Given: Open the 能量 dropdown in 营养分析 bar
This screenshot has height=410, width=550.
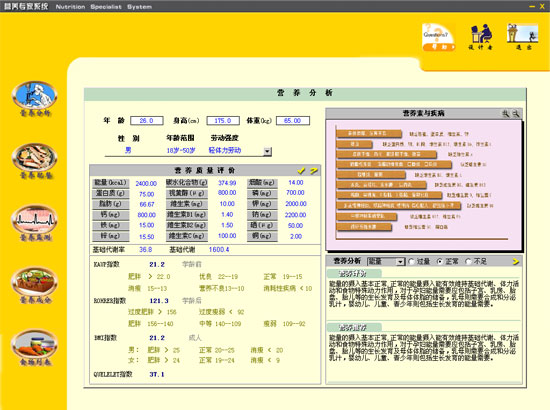Looking at the screenshot, I should point(400,262).
